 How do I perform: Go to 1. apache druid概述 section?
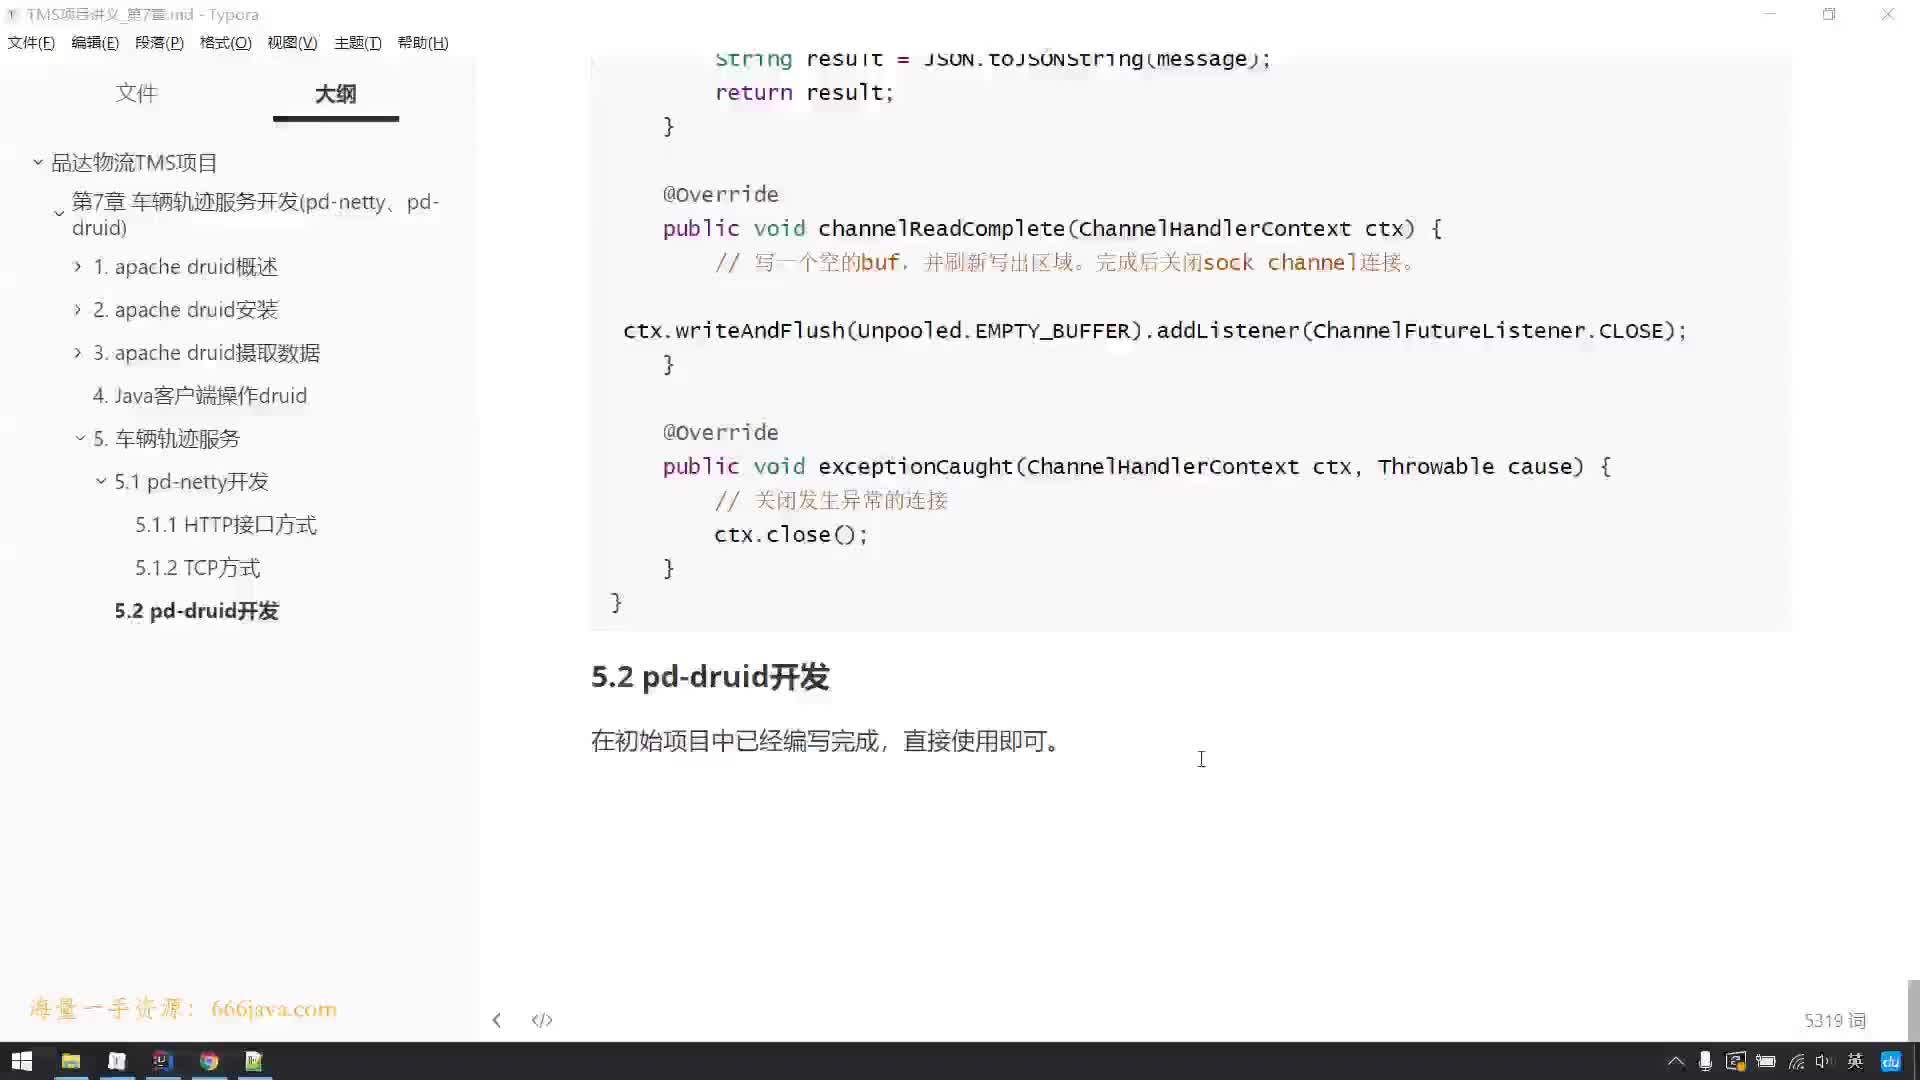click(185, 267)
